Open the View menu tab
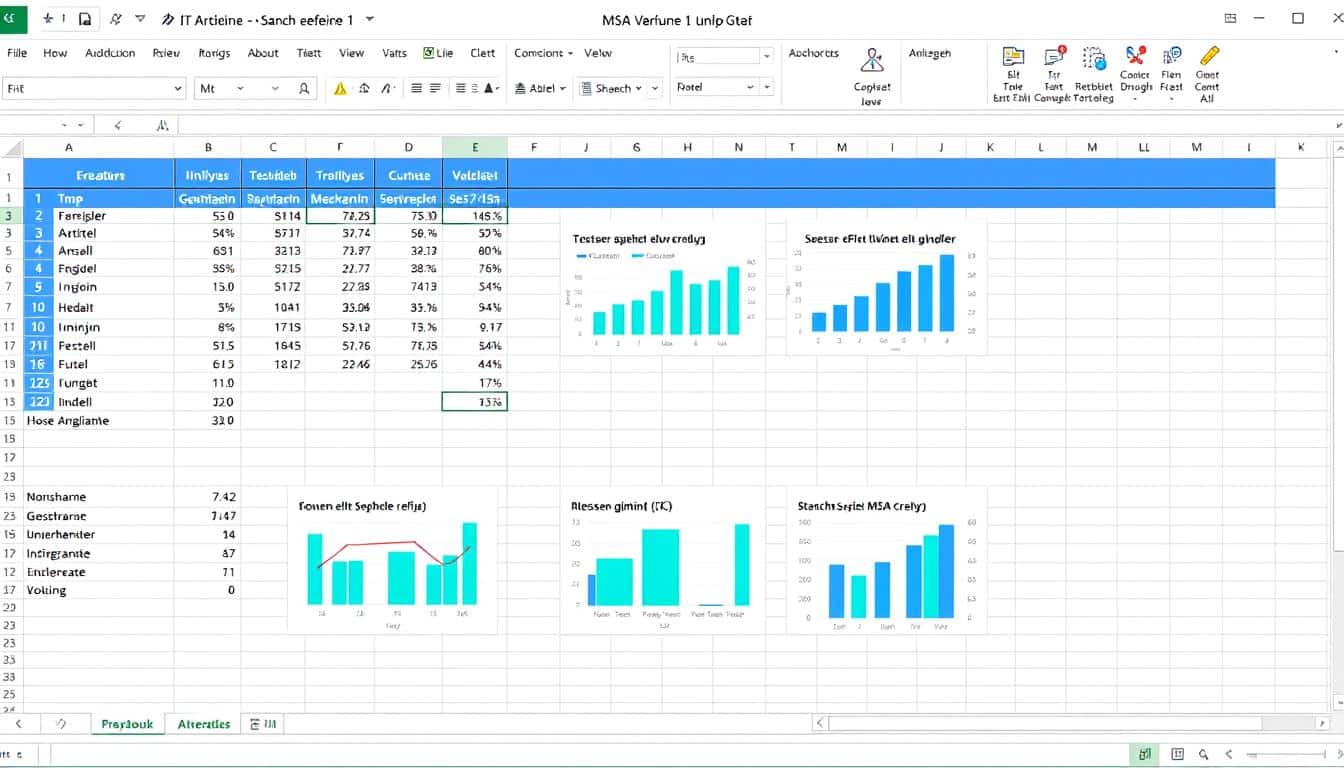 pos(352,53)
